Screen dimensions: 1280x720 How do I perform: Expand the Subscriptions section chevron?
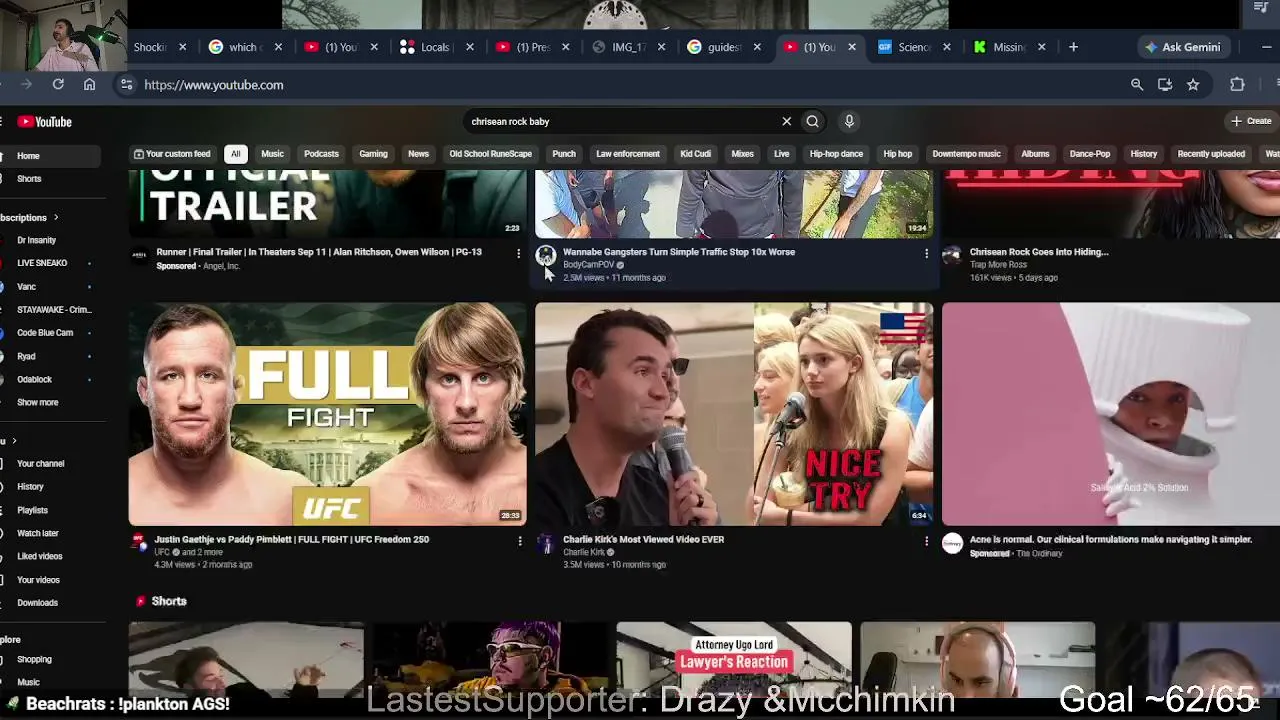click(x=56, y=218)
